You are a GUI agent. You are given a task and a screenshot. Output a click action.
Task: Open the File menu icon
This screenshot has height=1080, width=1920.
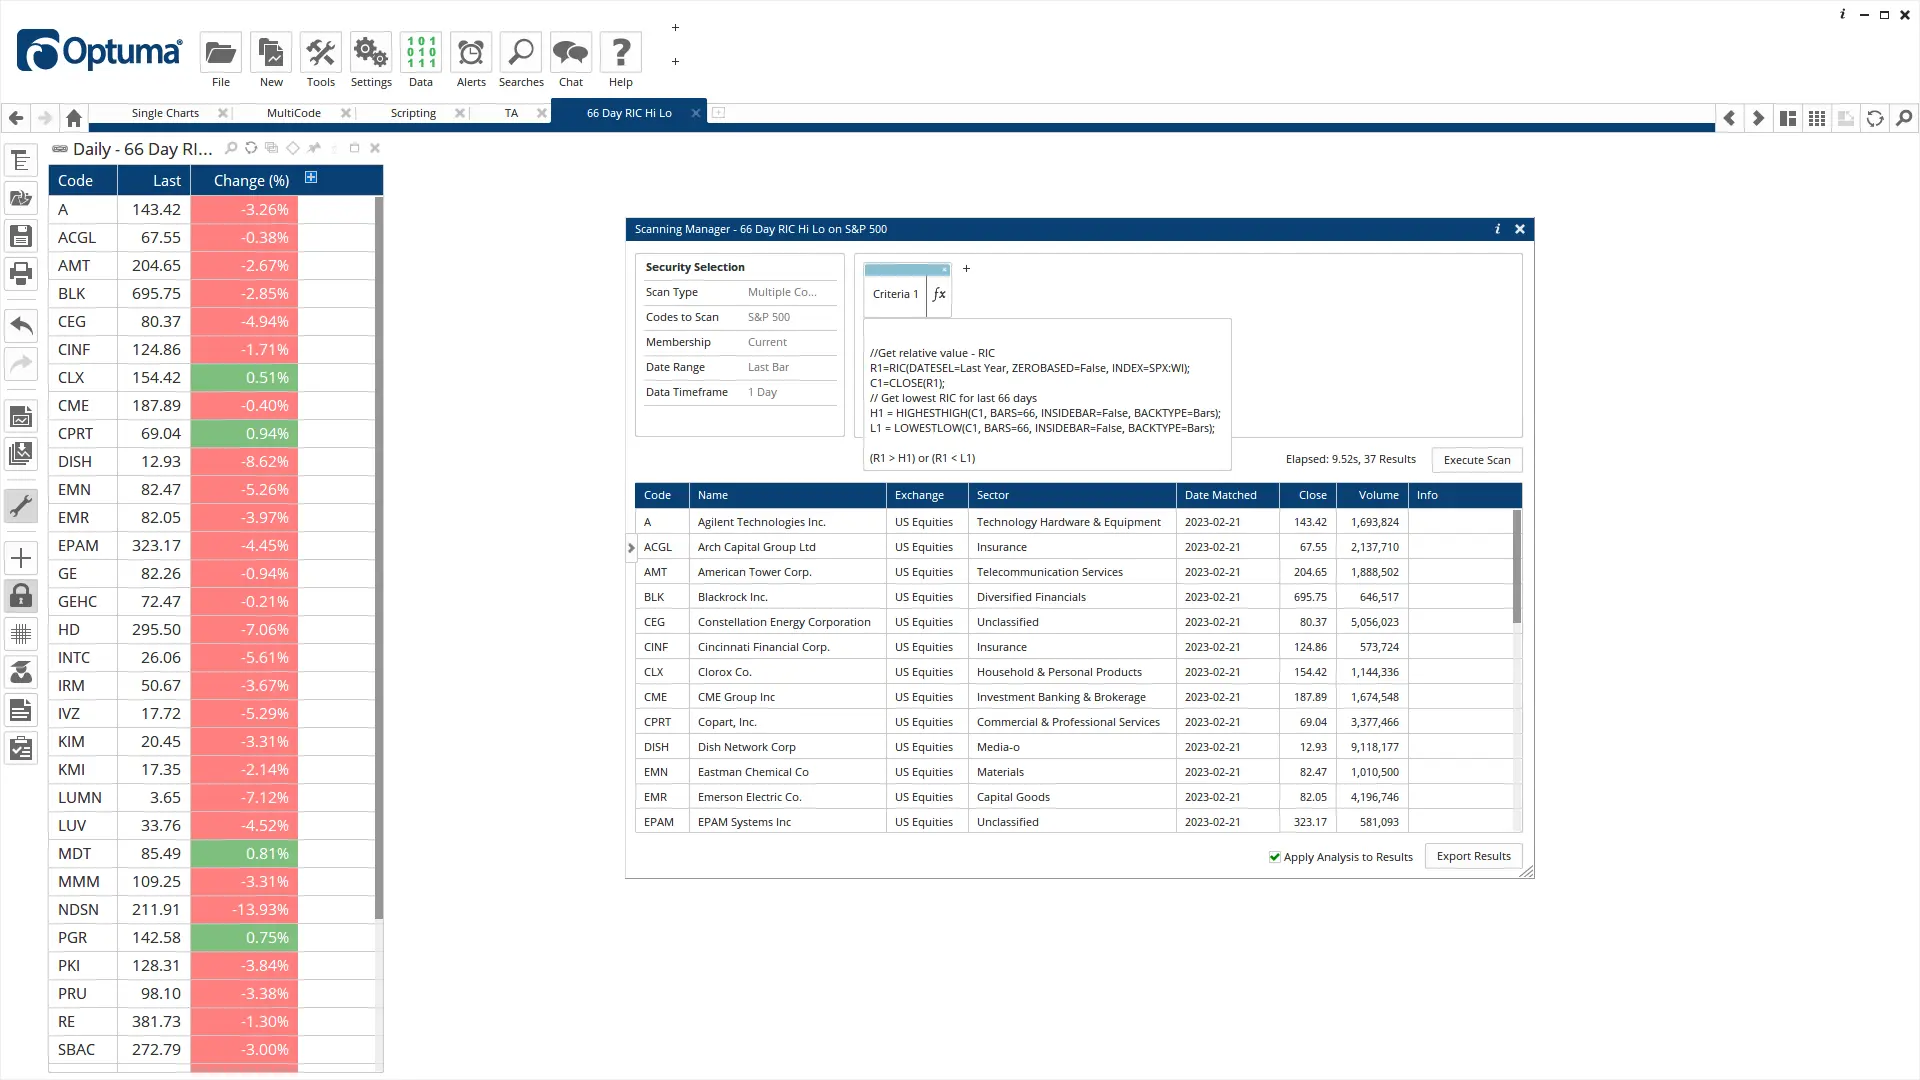tap(221, 53)
